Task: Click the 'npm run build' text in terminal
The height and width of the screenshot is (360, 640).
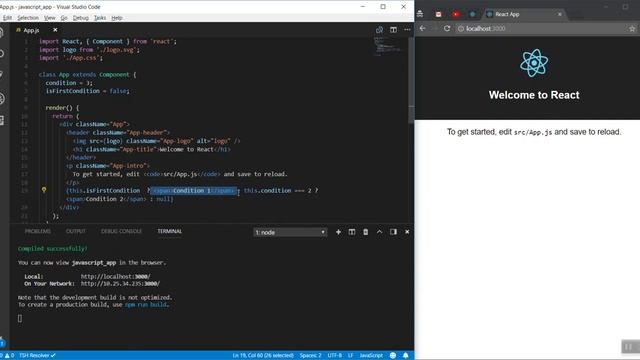Action: pos(146,304)
